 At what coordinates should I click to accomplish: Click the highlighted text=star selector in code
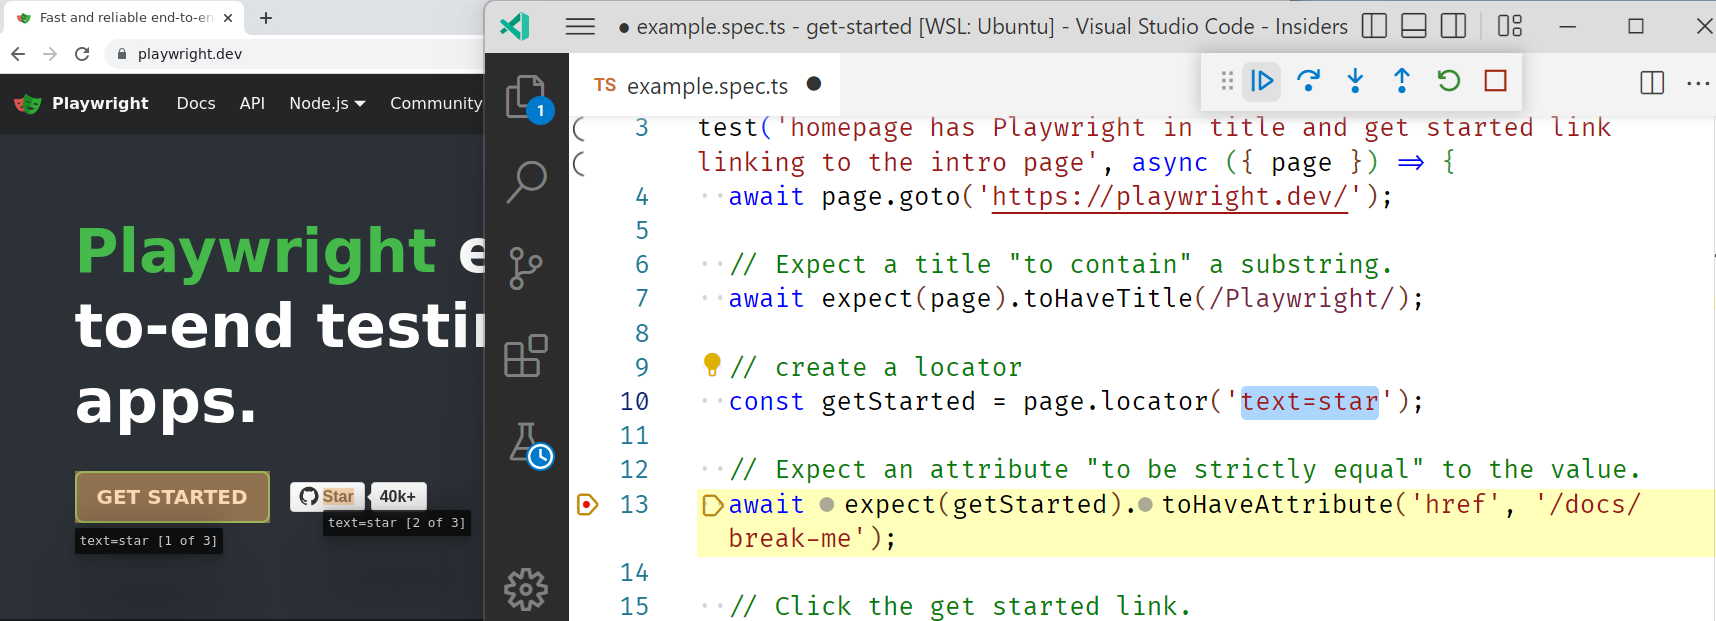tap(1309, 402)
